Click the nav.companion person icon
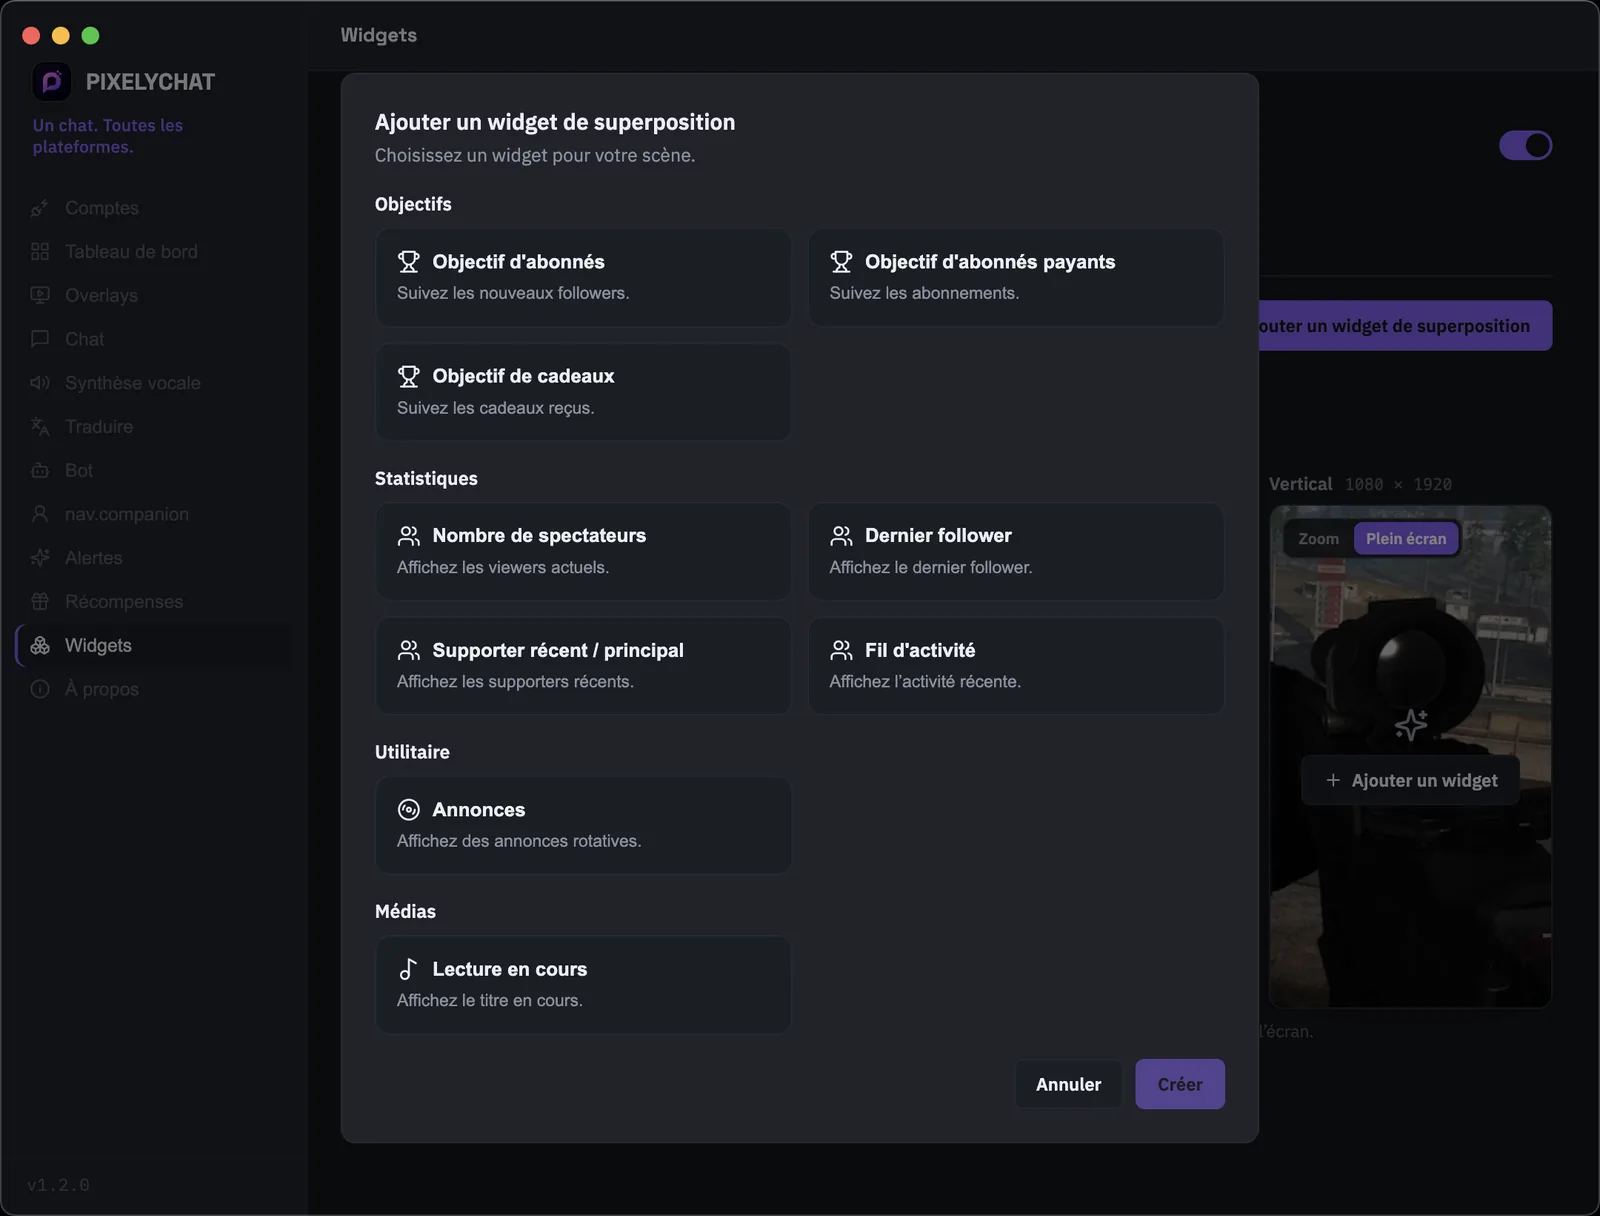 pos(40,514)
